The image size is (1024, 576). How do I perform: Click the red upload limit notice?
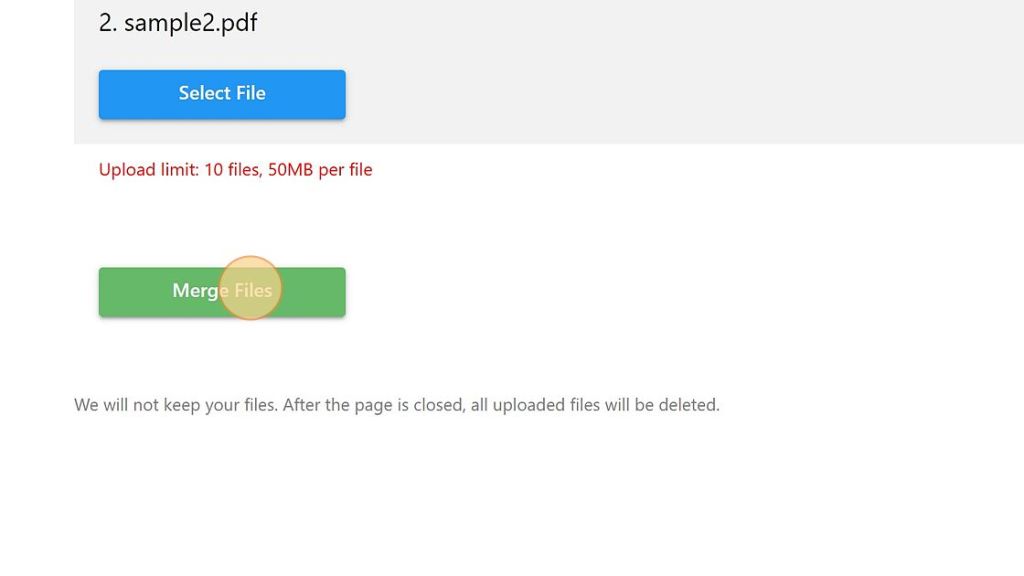click(235, 170)
